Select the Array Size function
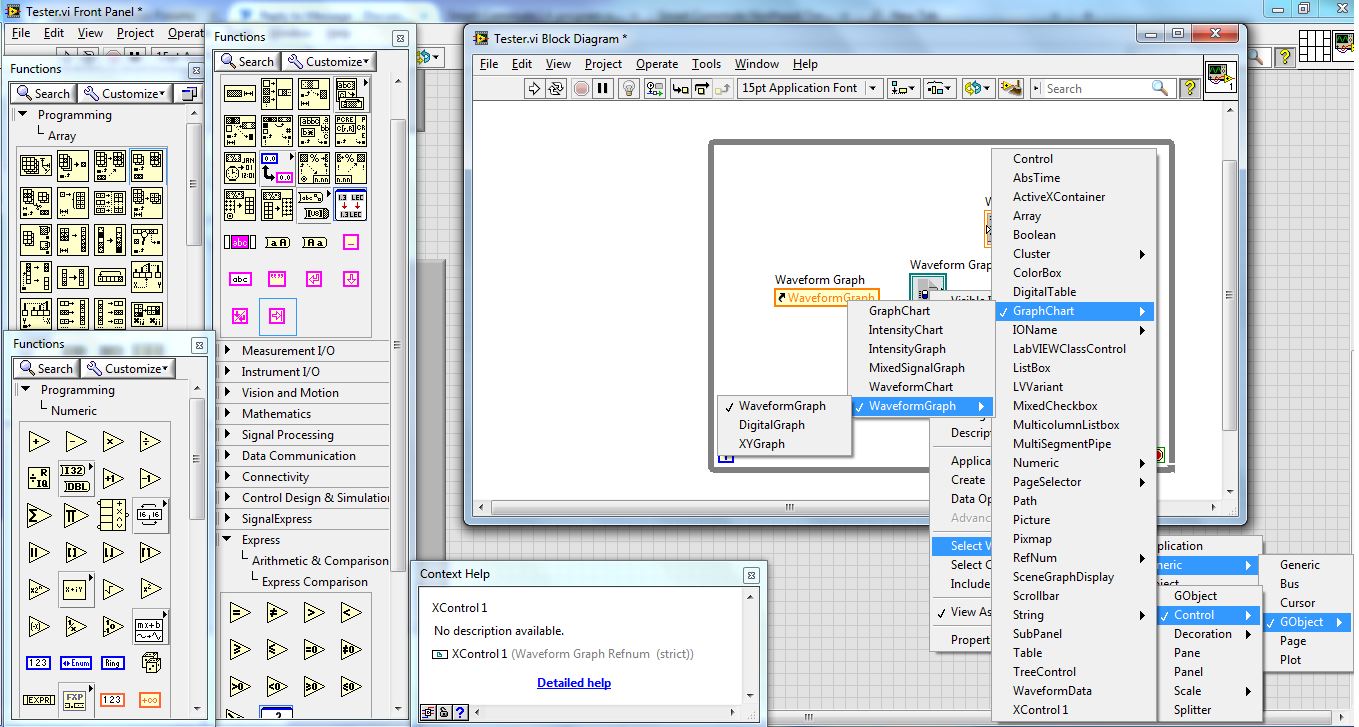Screen dimensions: 1359x727 37,166
